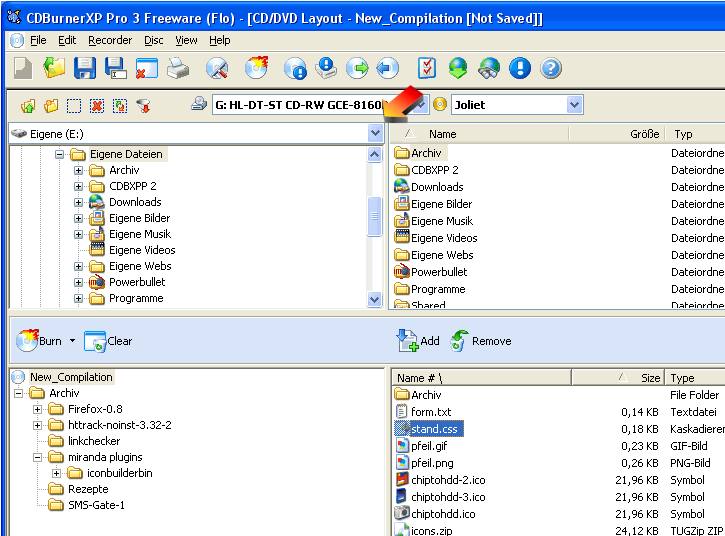Viewport: 725px width, 536px height.
Task: Click the erase disc tools icon
Action: tap(217, 68)
